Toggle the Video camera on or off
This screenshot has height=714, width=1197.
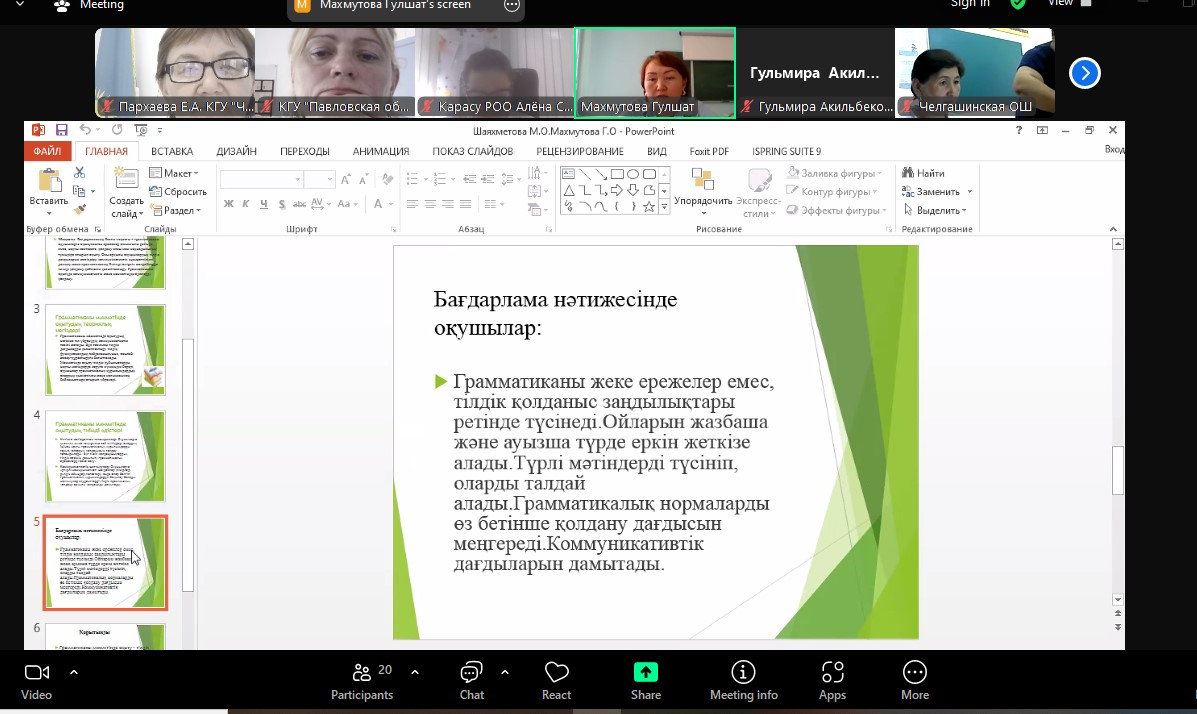37,680
